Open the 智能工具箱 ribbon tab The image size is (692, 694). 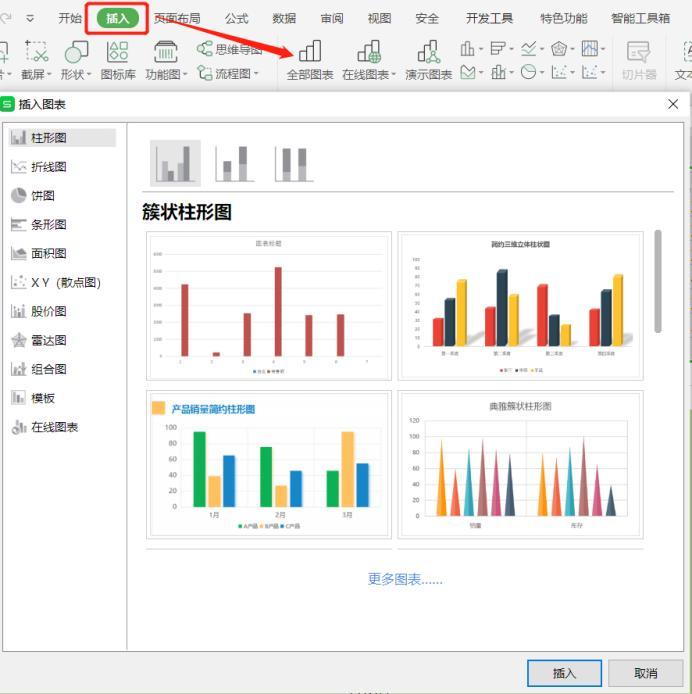(640, 18)
